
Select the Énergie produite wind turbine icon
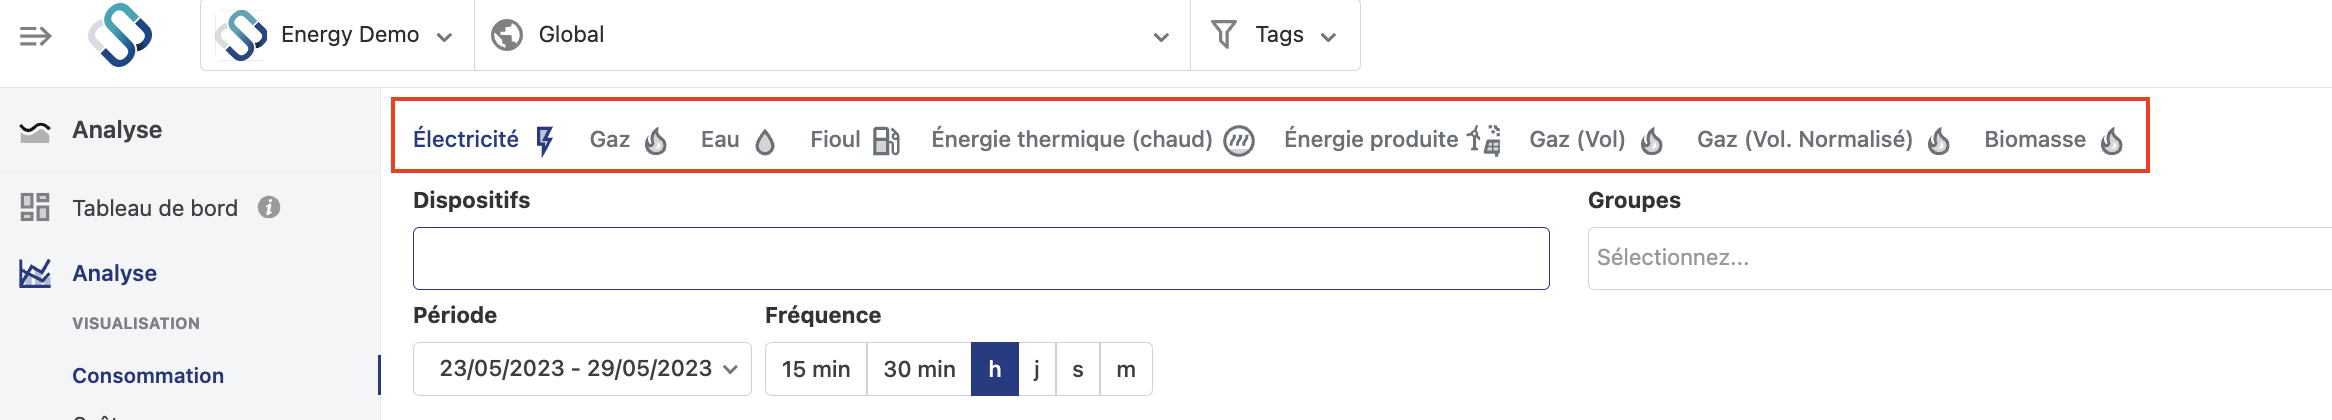1484,140
